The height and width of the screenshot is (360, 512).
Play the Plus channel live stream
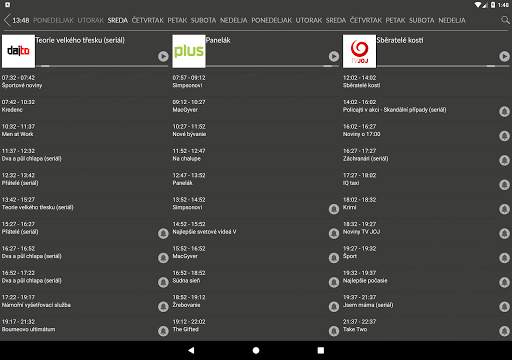click(334, 56)
